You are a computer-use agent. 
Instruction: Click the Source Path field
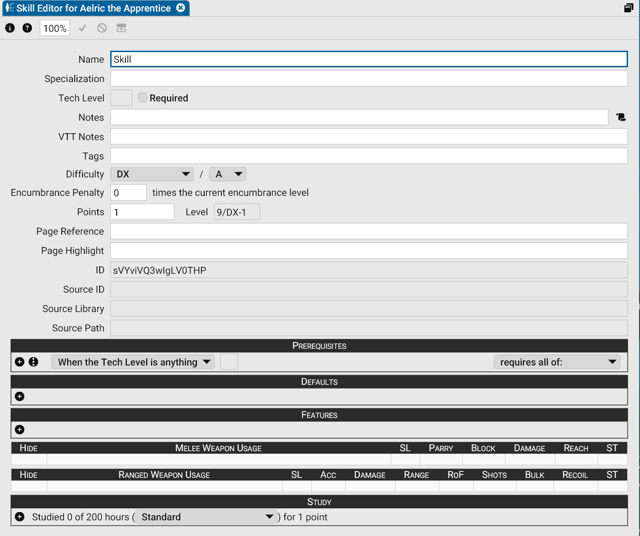369,328
